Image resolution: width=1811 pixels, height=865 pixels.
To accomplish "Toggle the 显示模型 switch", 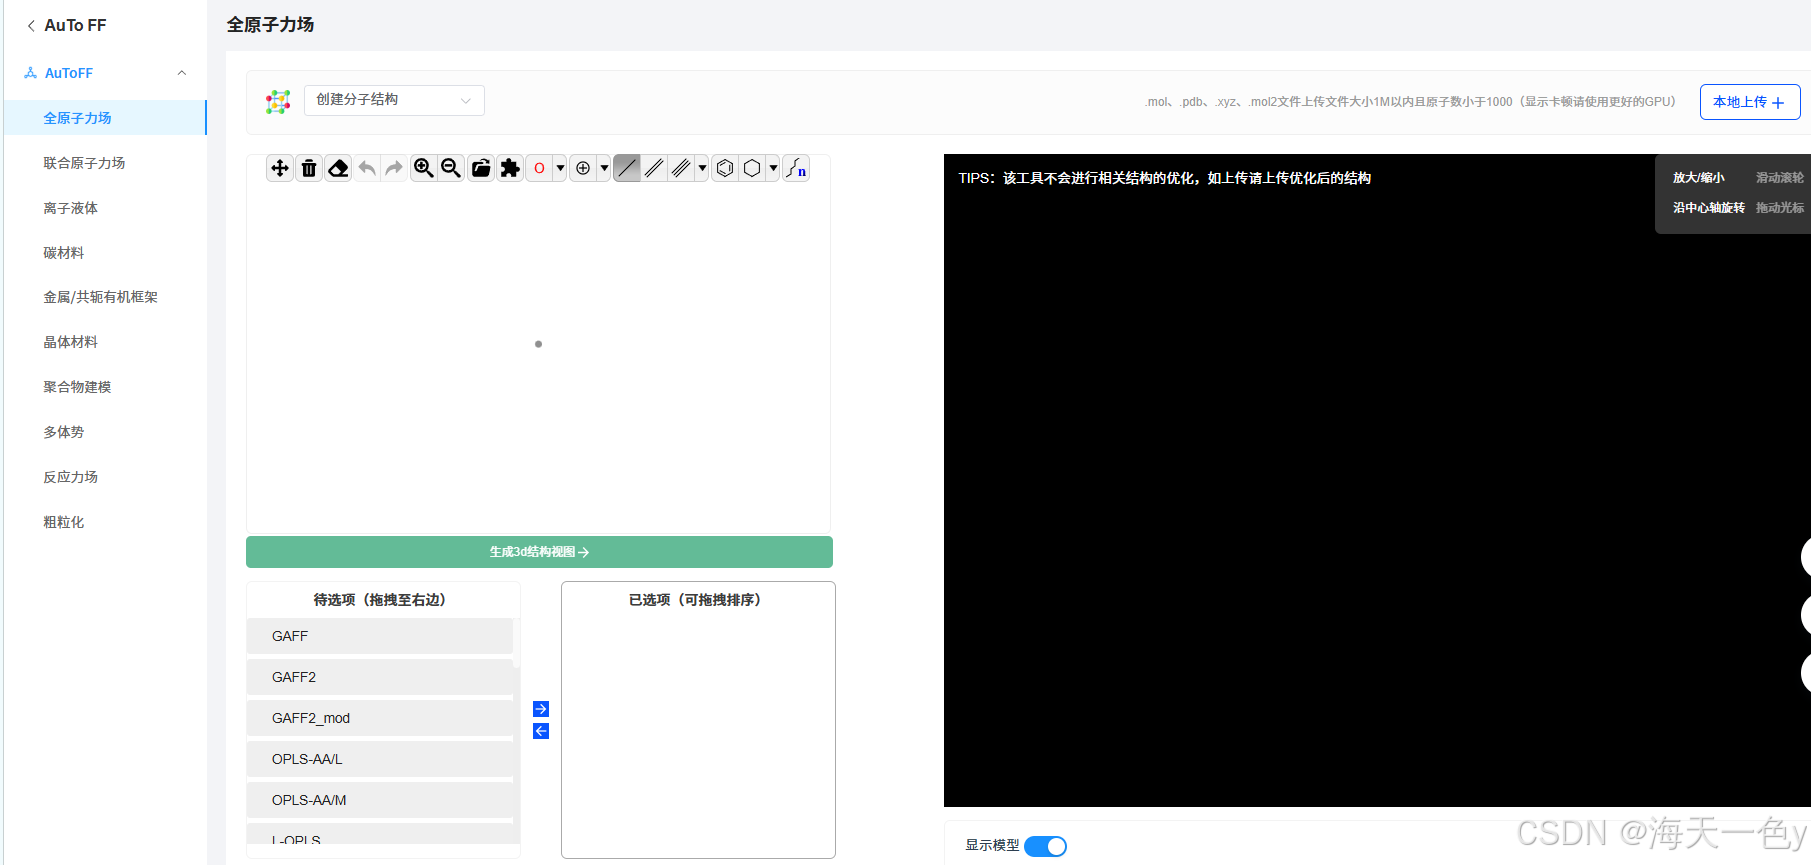I will [1045, 846].
